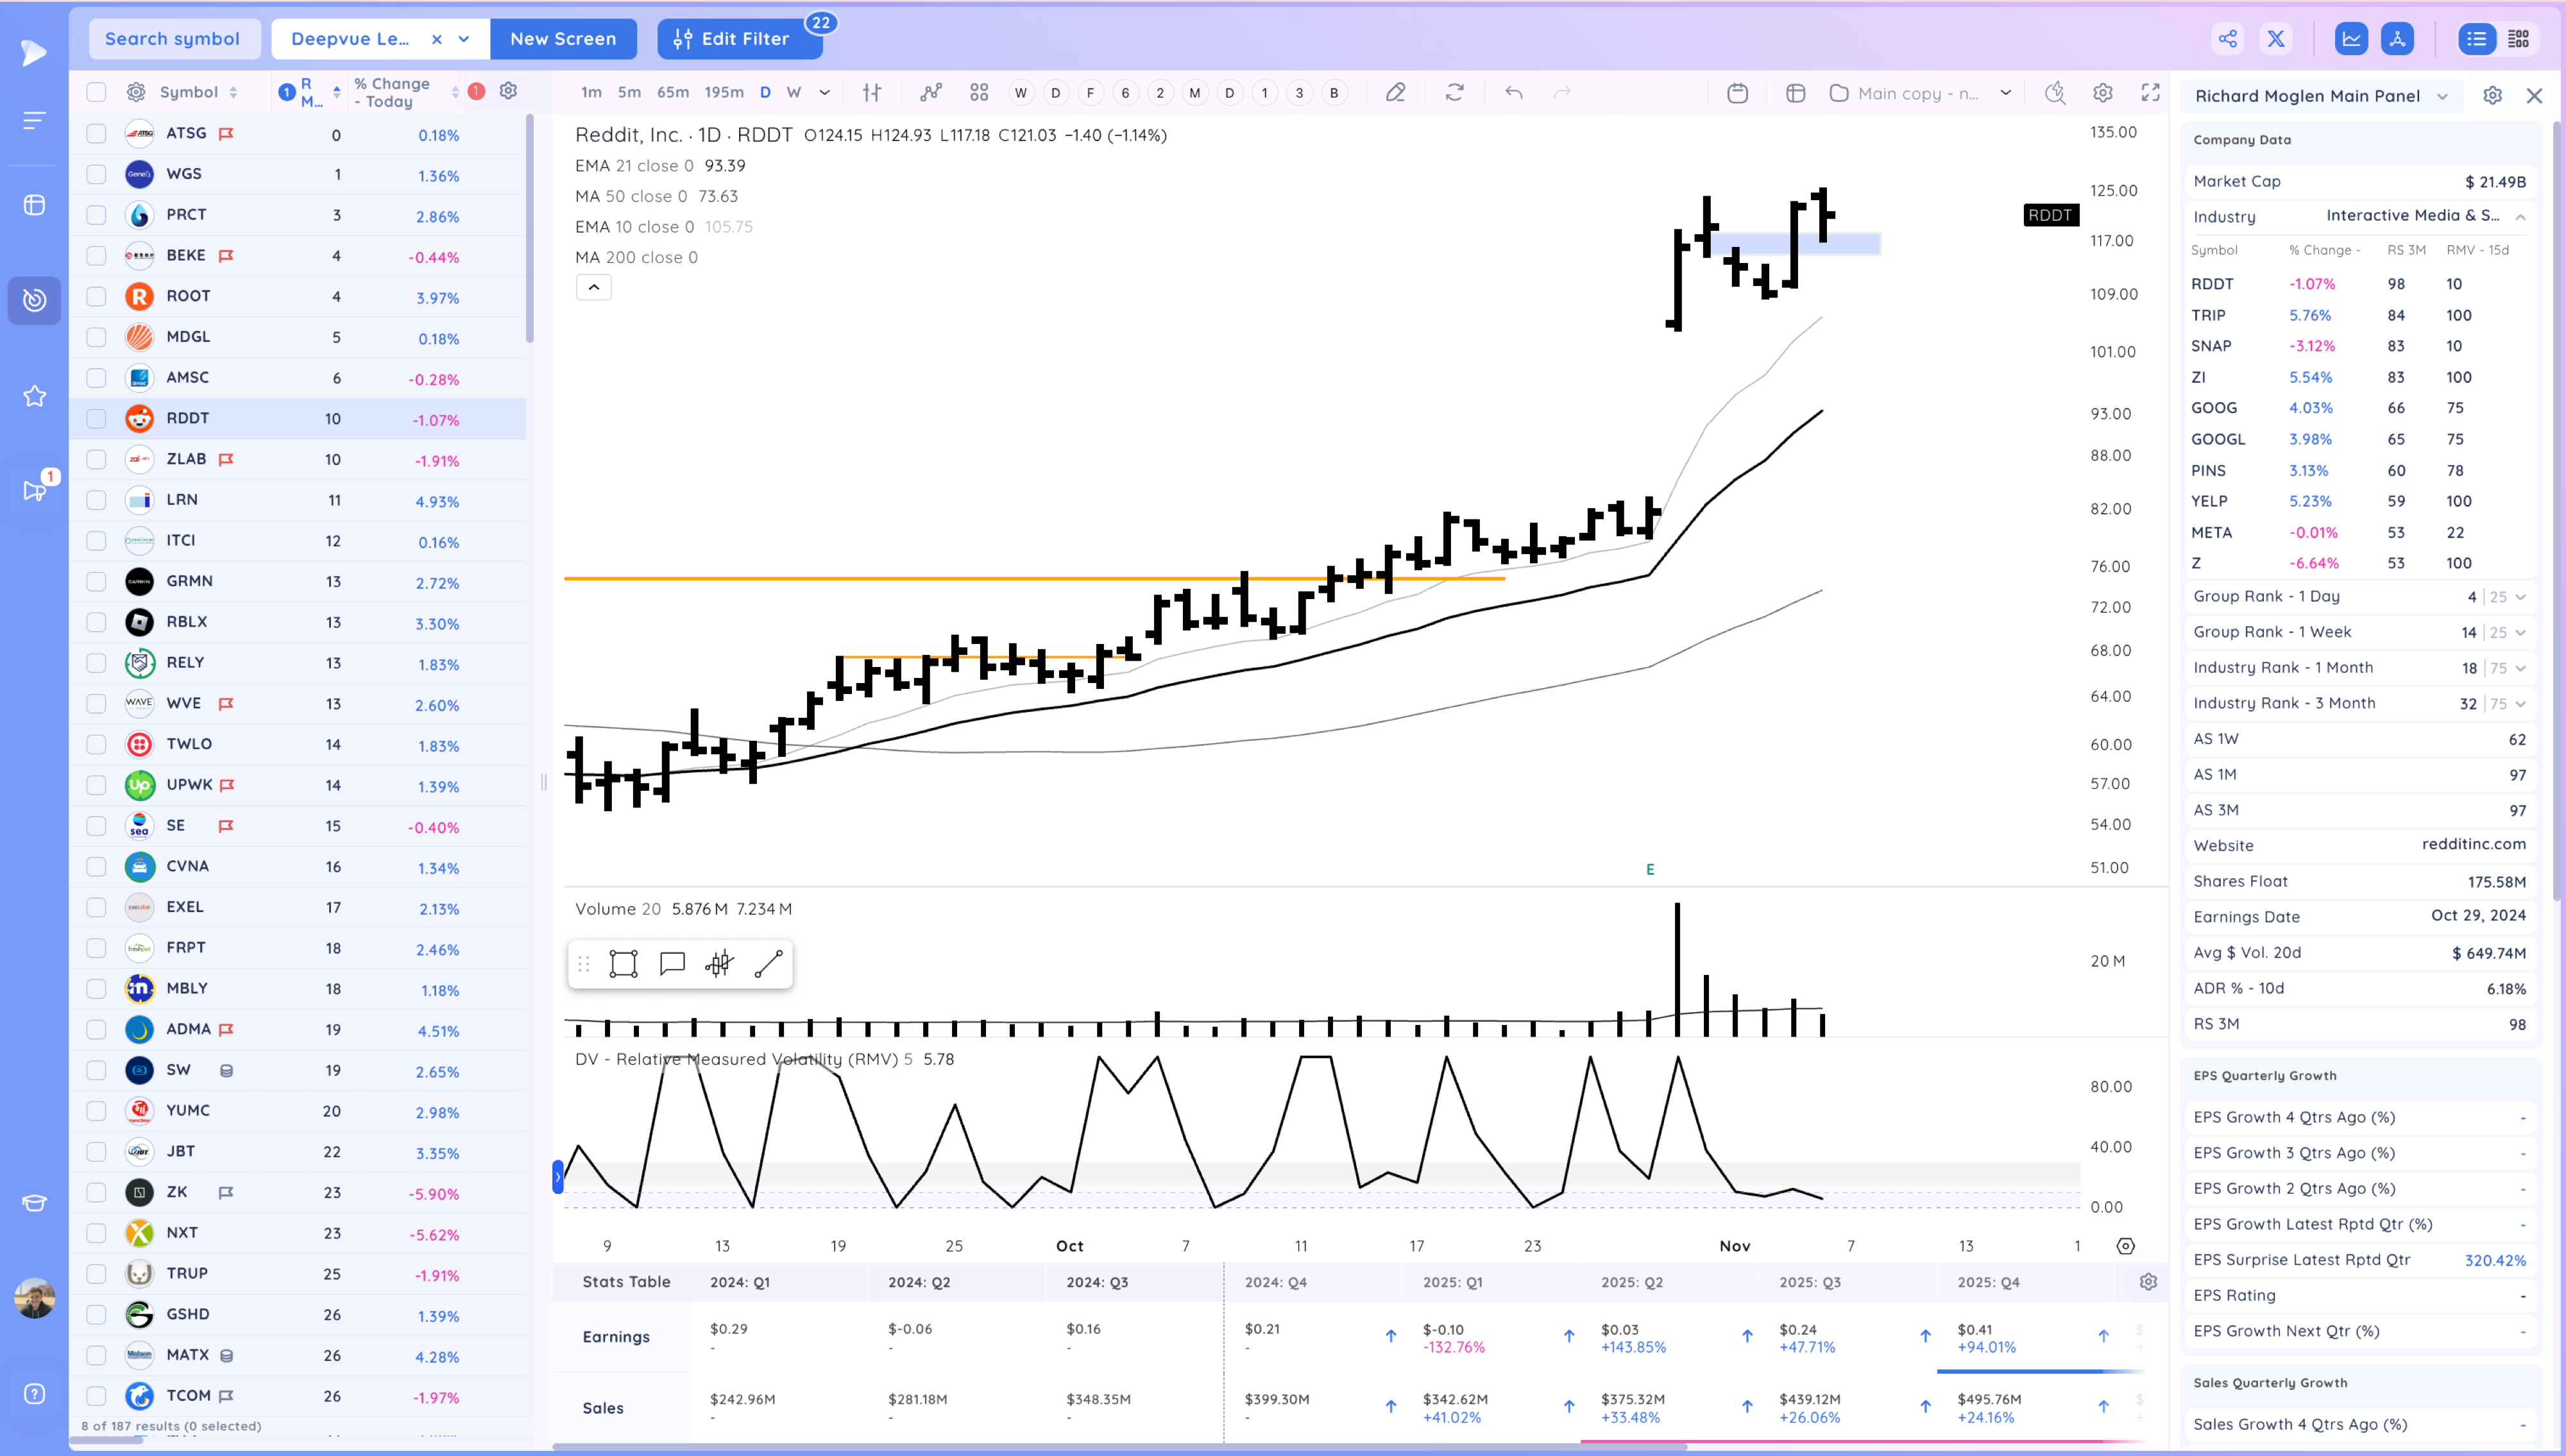Screen dimensions: 2566x1456
Task: Click the chart refresh icon
Action: tap(1455, 93)
